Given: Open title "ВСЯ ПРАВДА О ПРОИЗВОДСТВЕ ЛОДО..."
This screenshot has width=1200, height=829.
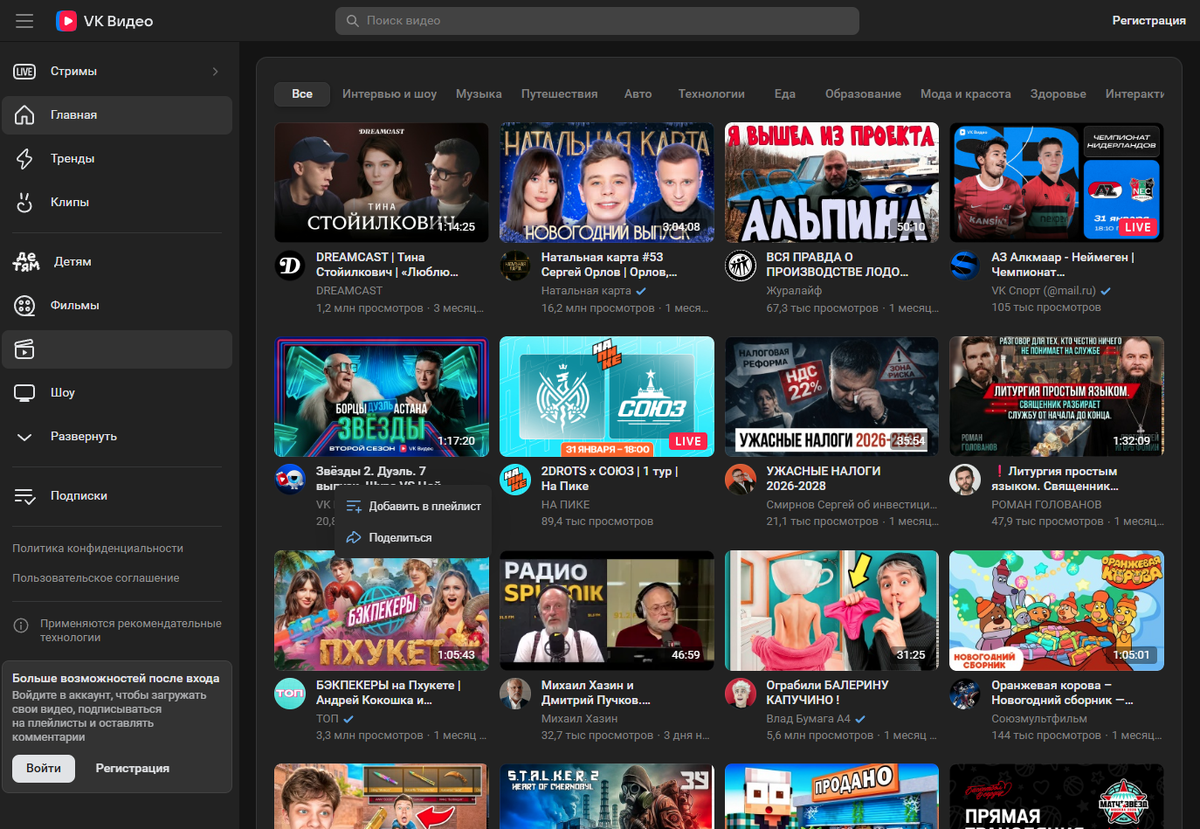Looking at the screenshot, I should tap(838, 265).
